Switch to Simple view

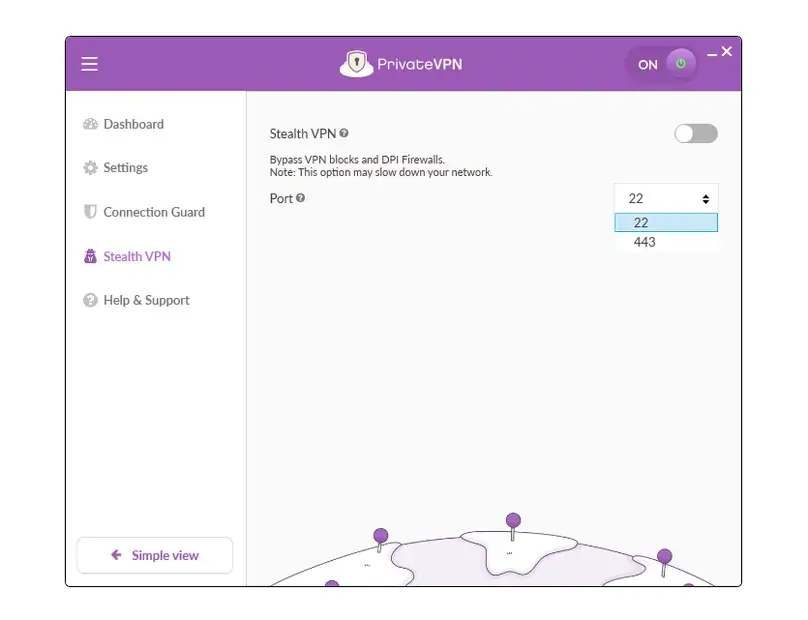155,555
